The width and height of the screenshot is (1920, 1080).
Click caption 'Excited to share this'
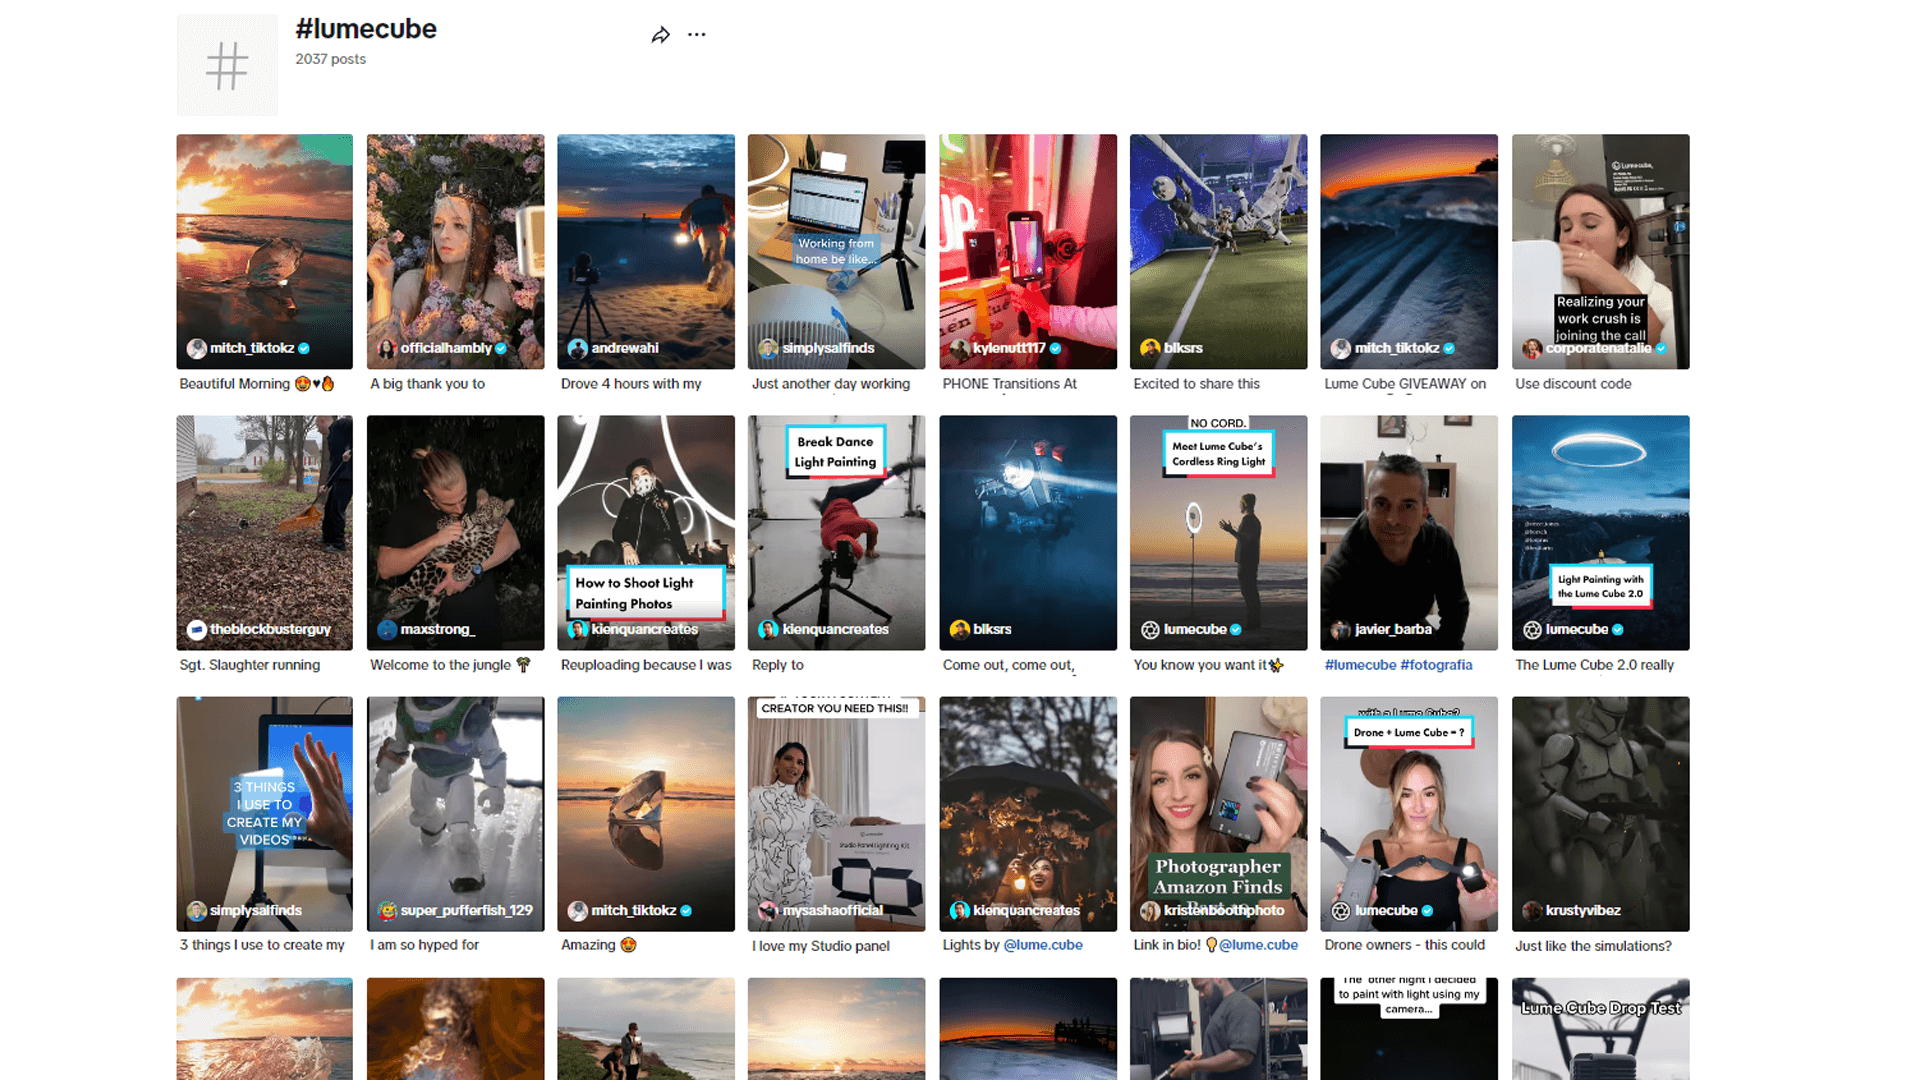coord(1196,384)
